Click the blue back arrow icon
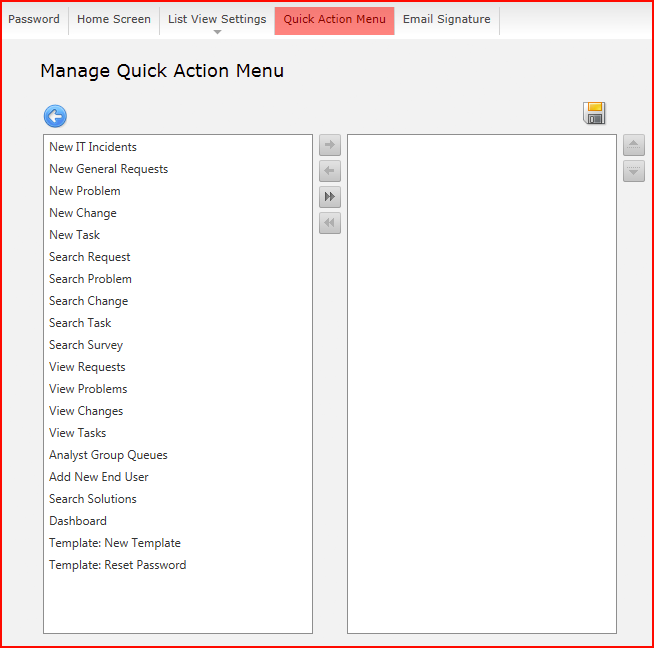 [x=55, y=116]
